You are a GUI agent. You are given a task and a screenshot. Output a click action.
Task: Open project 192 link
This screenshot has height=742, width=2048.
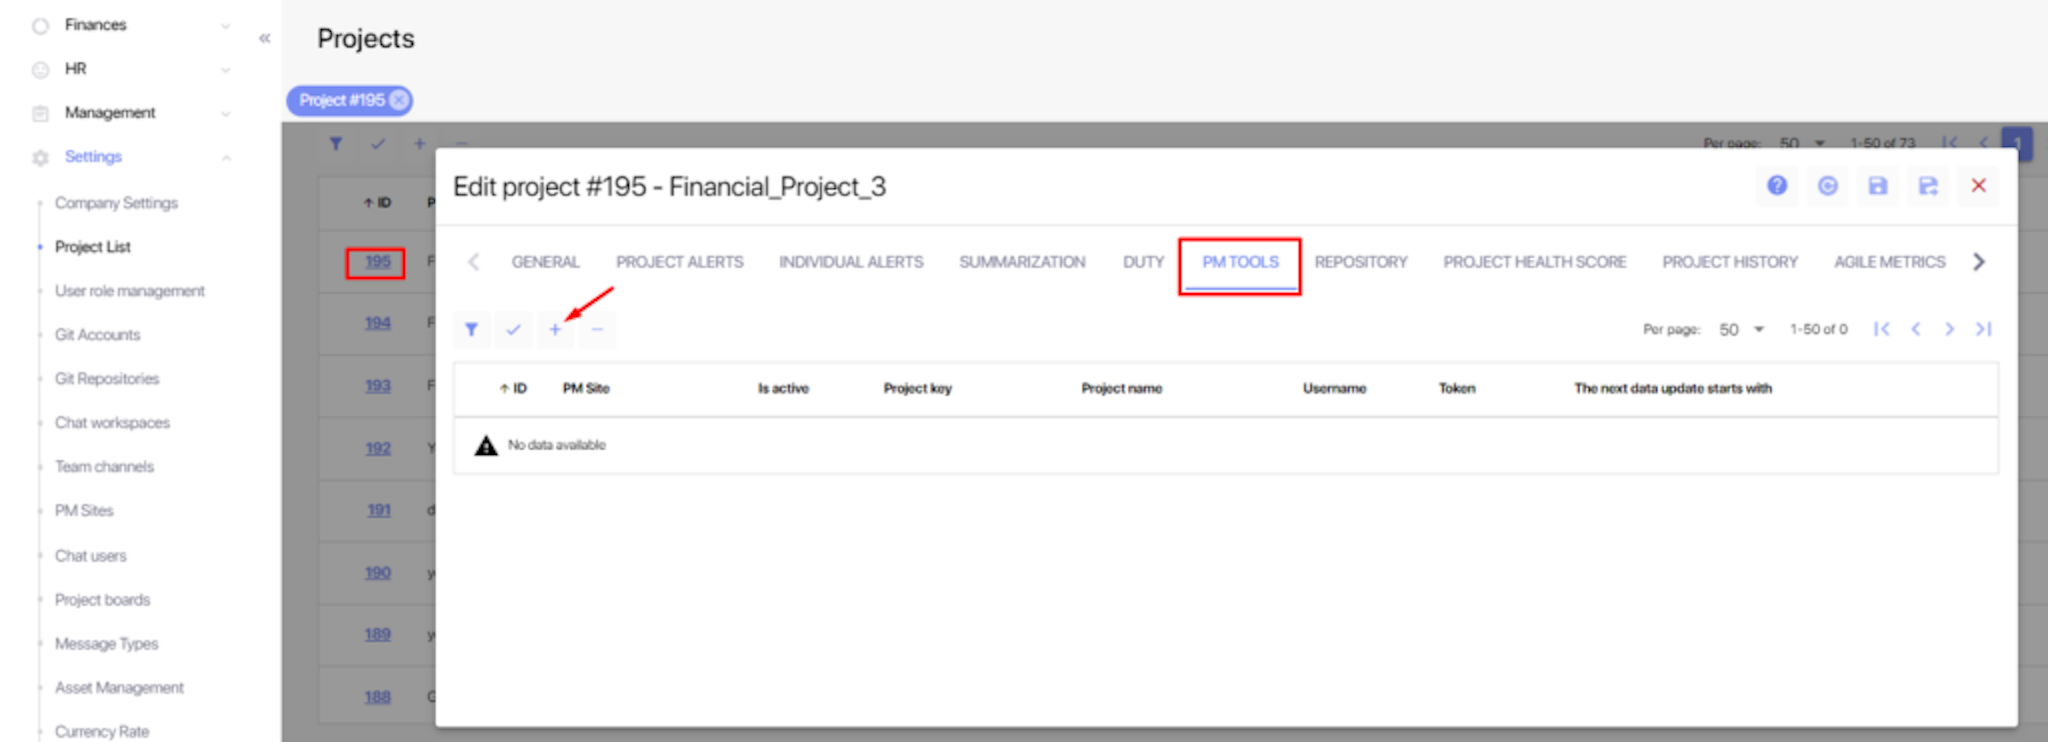378,449
